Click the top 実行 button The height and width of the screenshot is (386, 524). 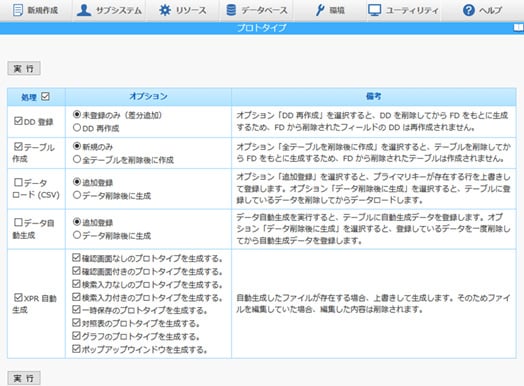click(24, 69)
